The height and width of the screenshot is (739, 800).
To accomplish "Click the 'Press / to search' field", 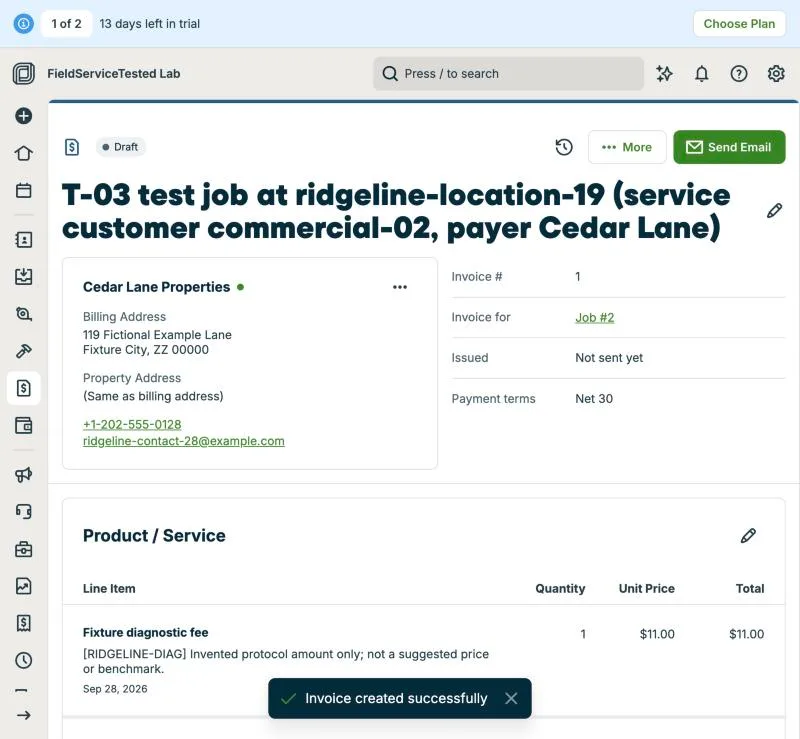I will (508, 73).
